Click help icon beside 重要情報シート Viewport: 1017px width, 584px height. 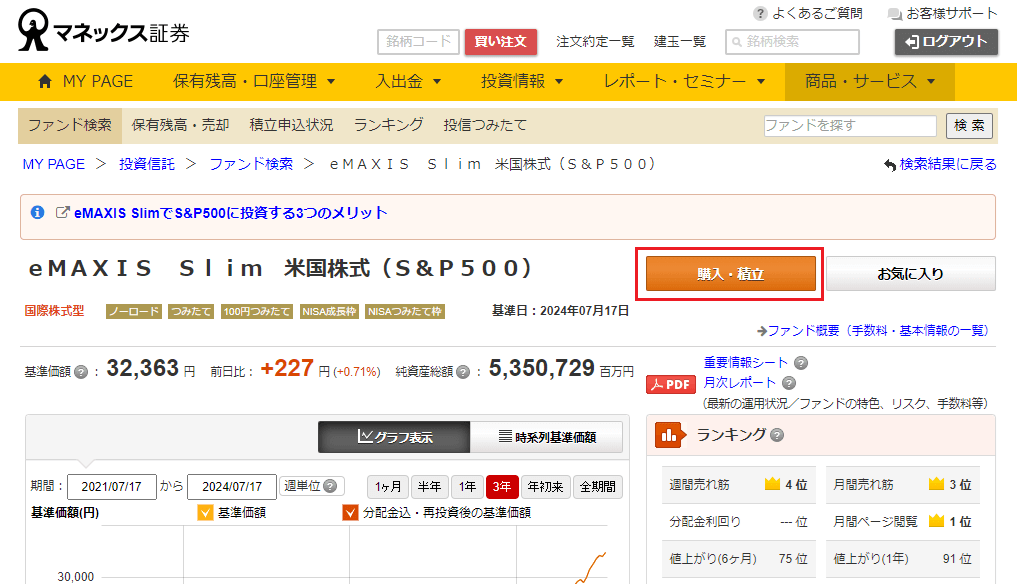pyautogui.click(x=801, y=363)
